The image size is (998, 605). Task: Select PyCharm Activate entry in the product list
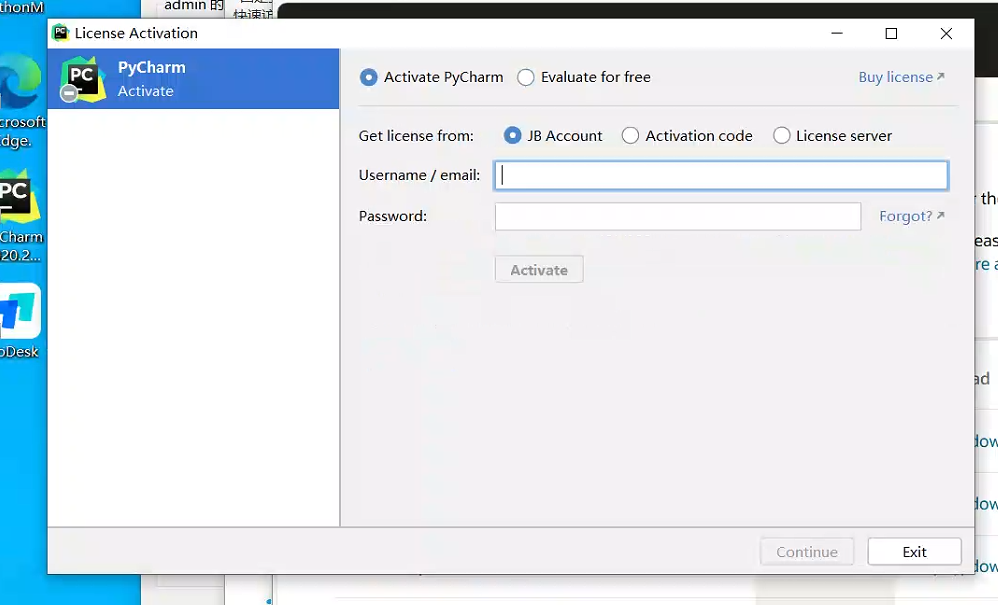click(x=193, y=79)
